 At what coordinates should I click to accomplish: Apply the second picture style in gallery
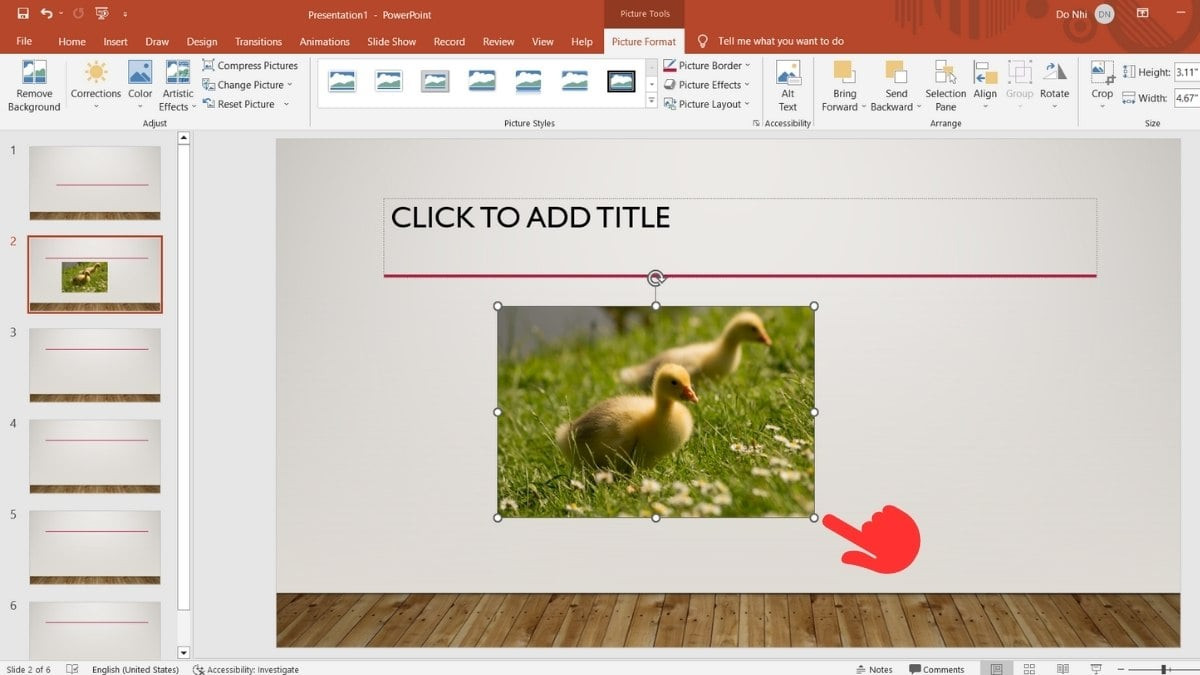tap(389, 81)
